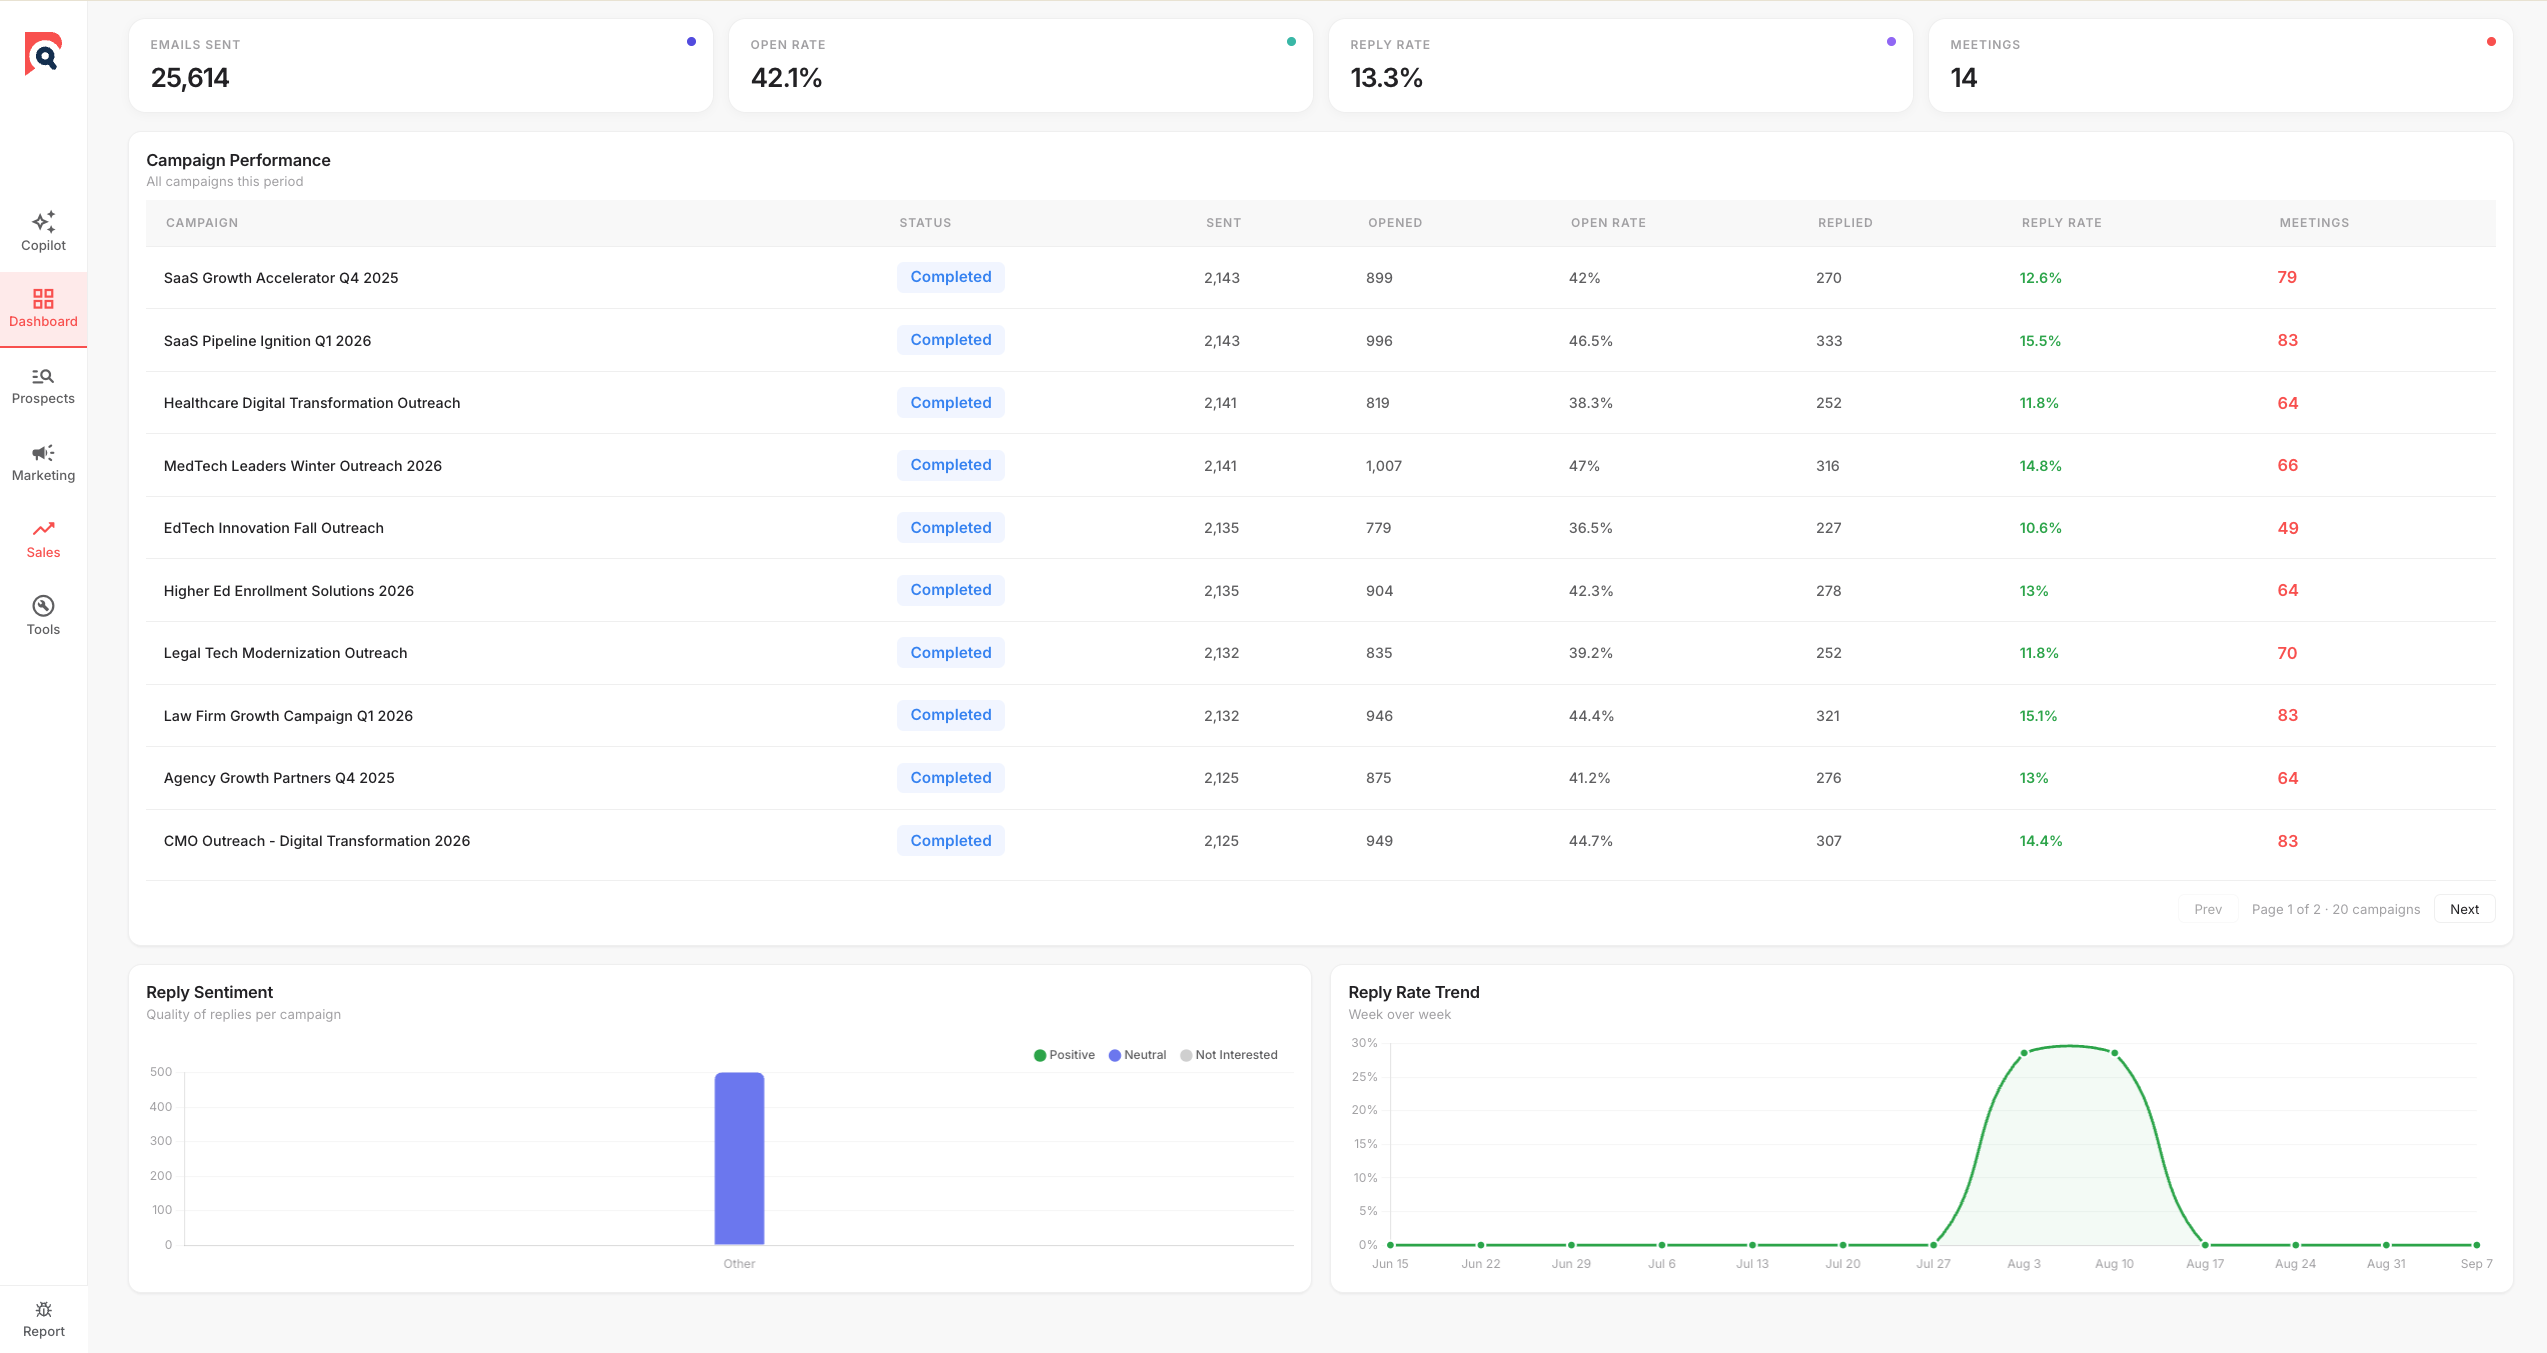Click the Reply Rate Trend chart title

tap(1413, 992)
